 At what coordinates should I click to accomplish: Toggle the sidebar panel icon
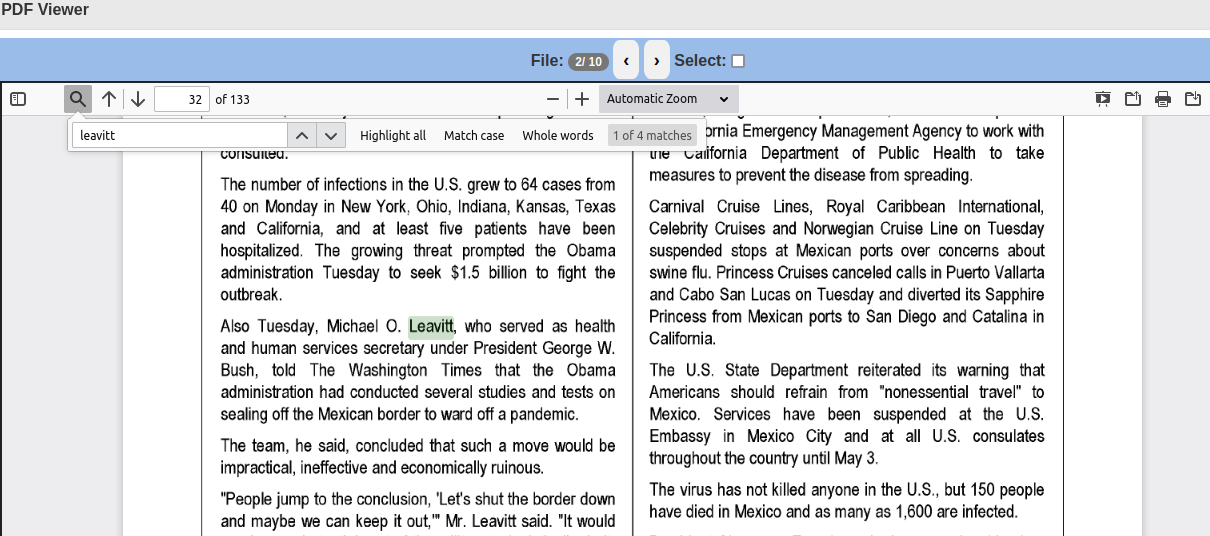click(x=18, y=99)
